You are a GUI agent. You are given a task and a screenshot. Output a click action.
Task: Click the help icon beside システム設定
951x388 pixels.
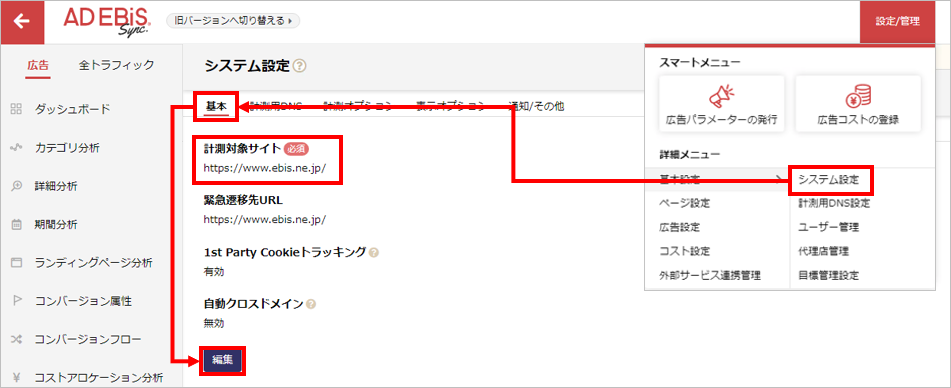coord(299,65)
